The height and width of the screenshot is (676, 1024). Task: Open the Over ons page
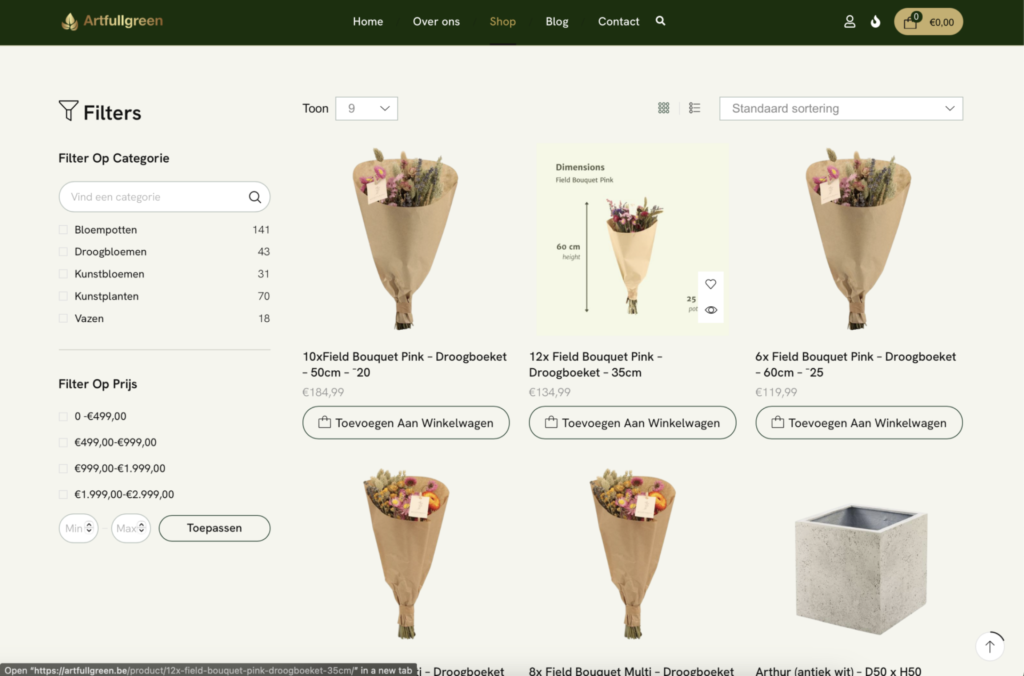pyautogui.click(x=436, y=22)
